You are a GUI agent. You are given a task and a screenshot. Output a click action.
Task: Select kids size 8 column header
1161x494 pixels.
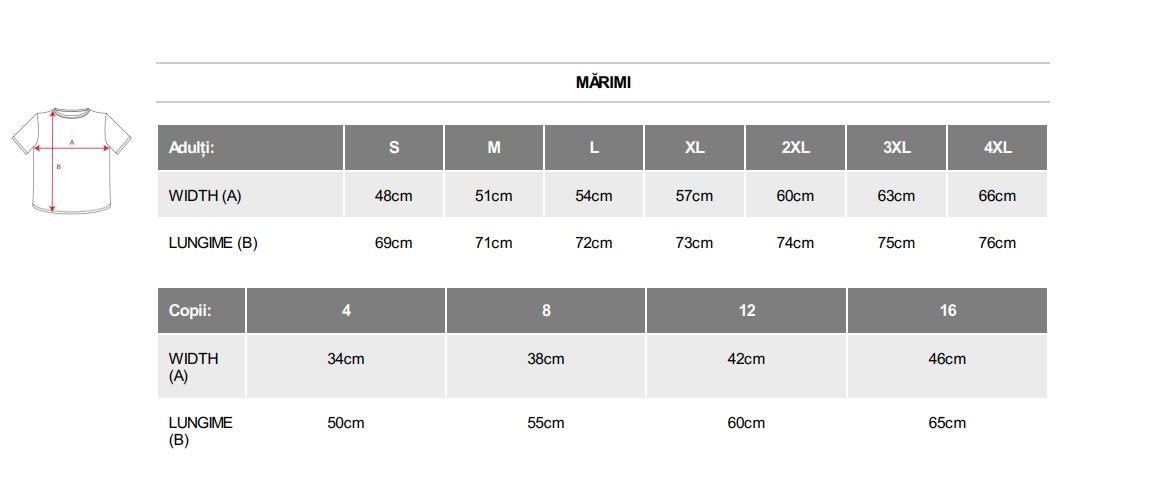[x=546, y=310]
